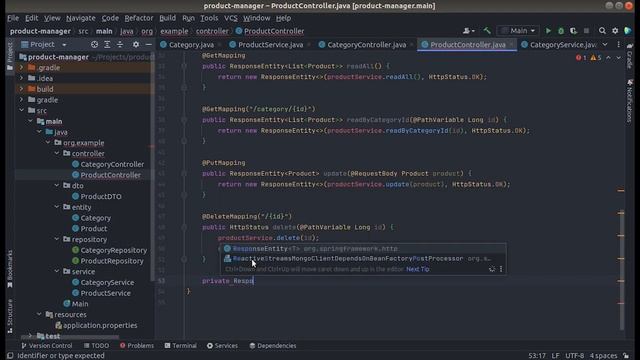The height and width of the screenshot is (360, 640).
Task: Click the yellow warnings count indicator
Action: tap(596, 58)
